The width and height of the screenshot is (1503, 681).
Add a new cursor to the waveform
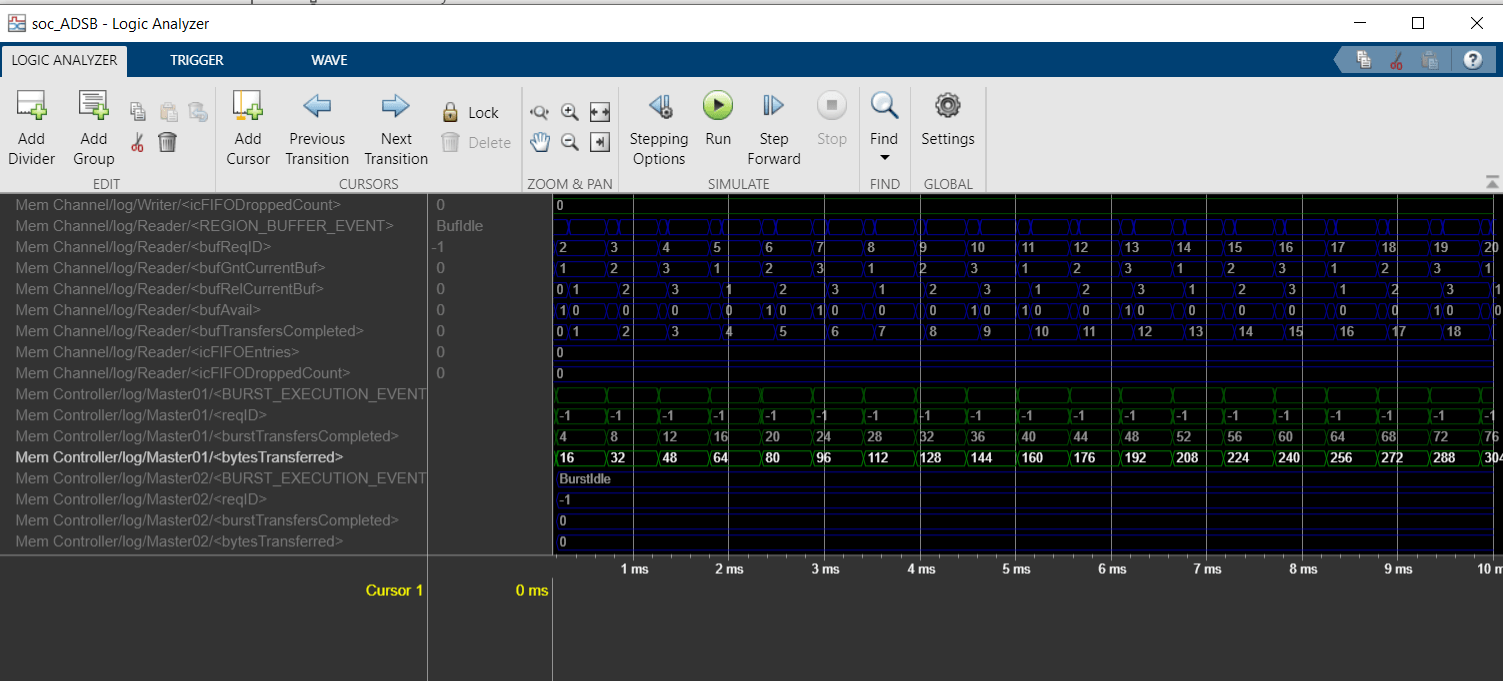(247, 105)
